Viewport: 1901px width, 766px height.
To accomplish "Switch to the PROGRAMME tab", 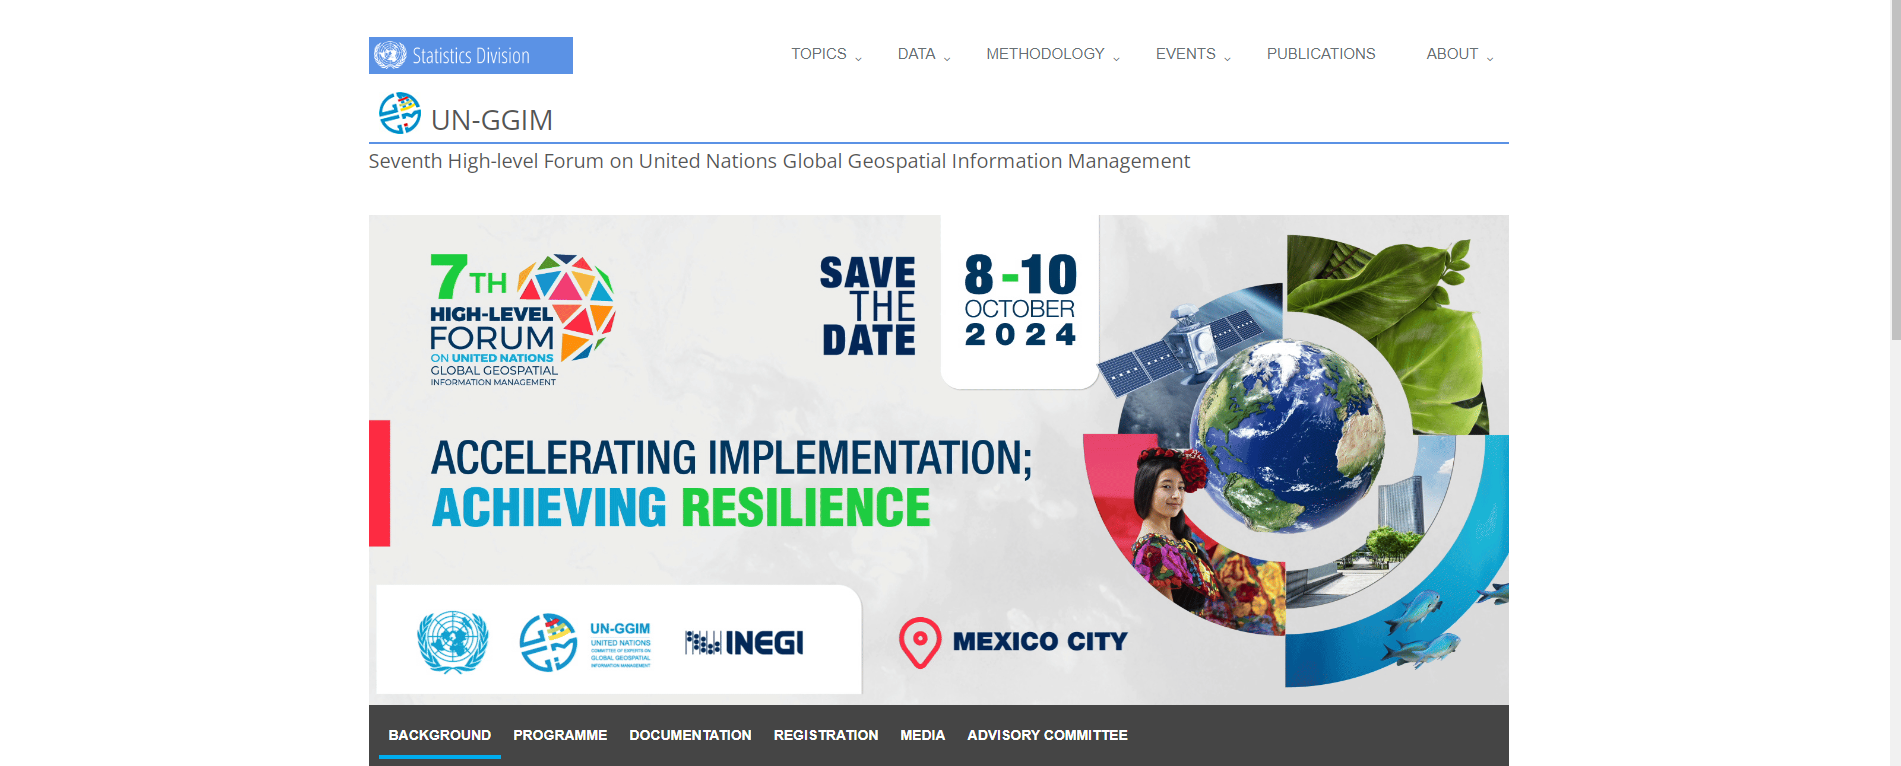I will (560, 735).
